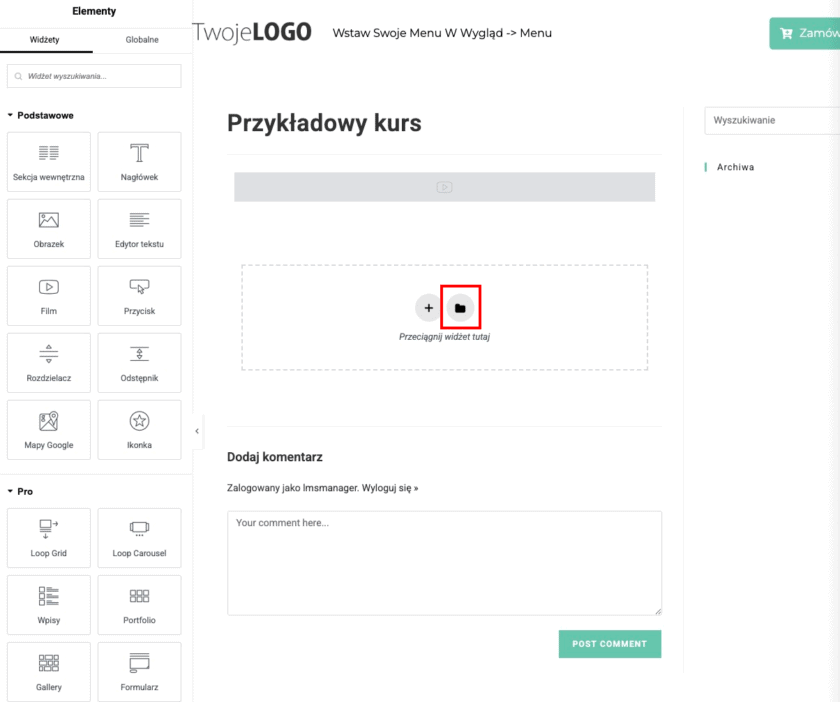Add a new section with plus icon
Image resolution: width=840 pixels, height=702 pixels.
(x=428, y=307)
